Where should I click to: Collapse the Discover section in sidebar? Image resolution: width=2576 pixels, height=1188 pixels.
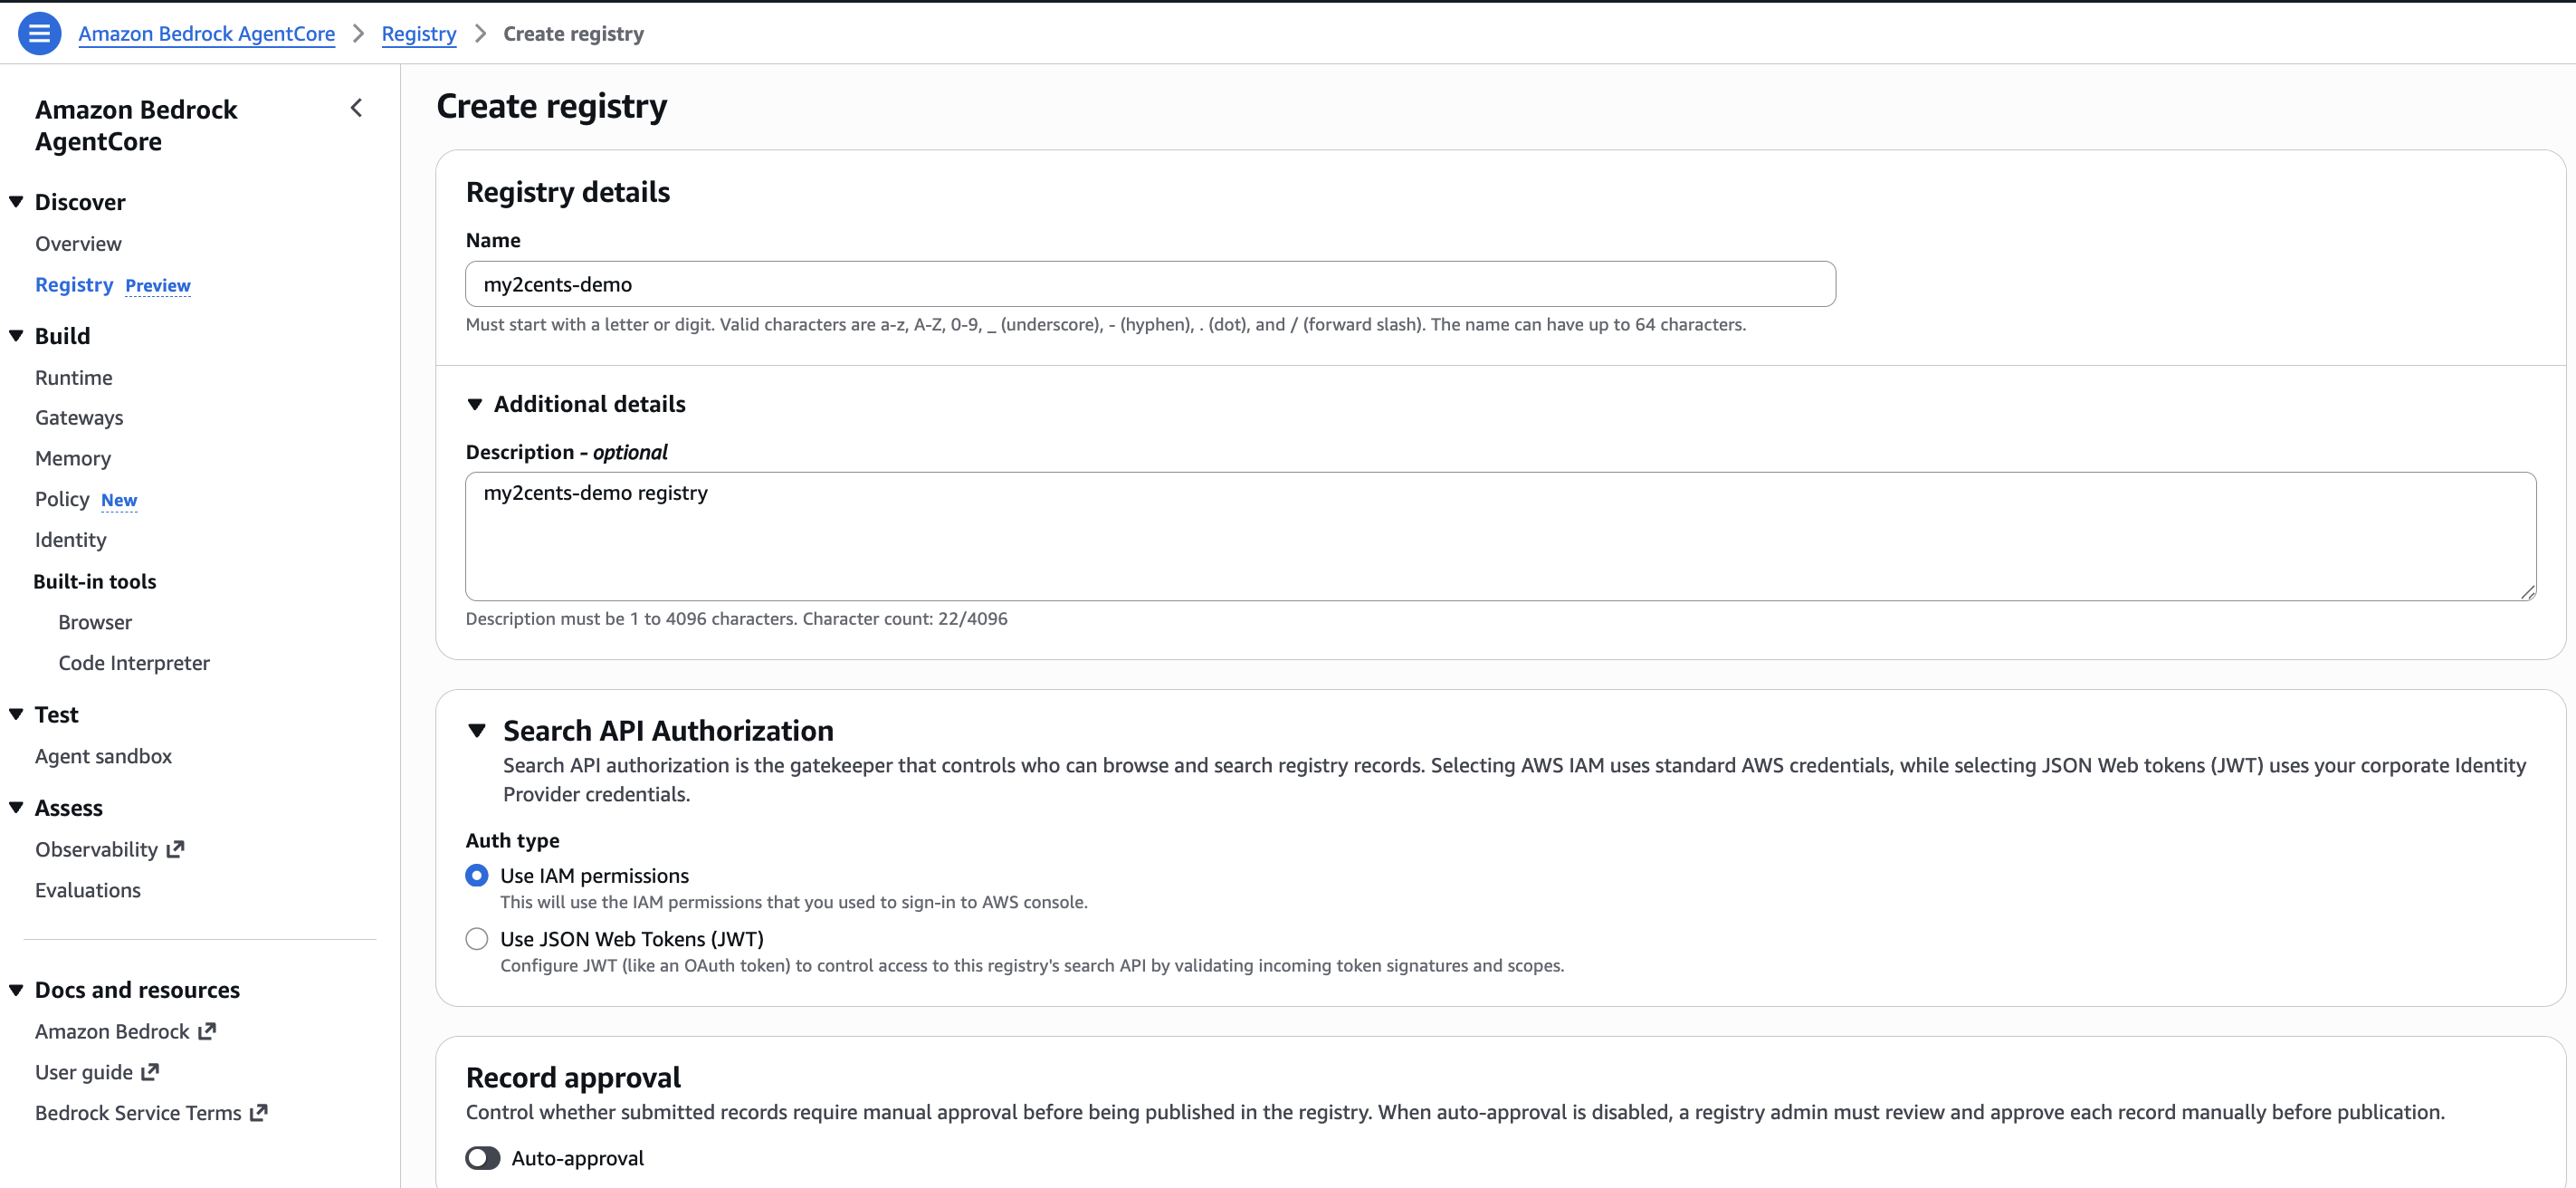pyautogui.click(x=15, y=201)
